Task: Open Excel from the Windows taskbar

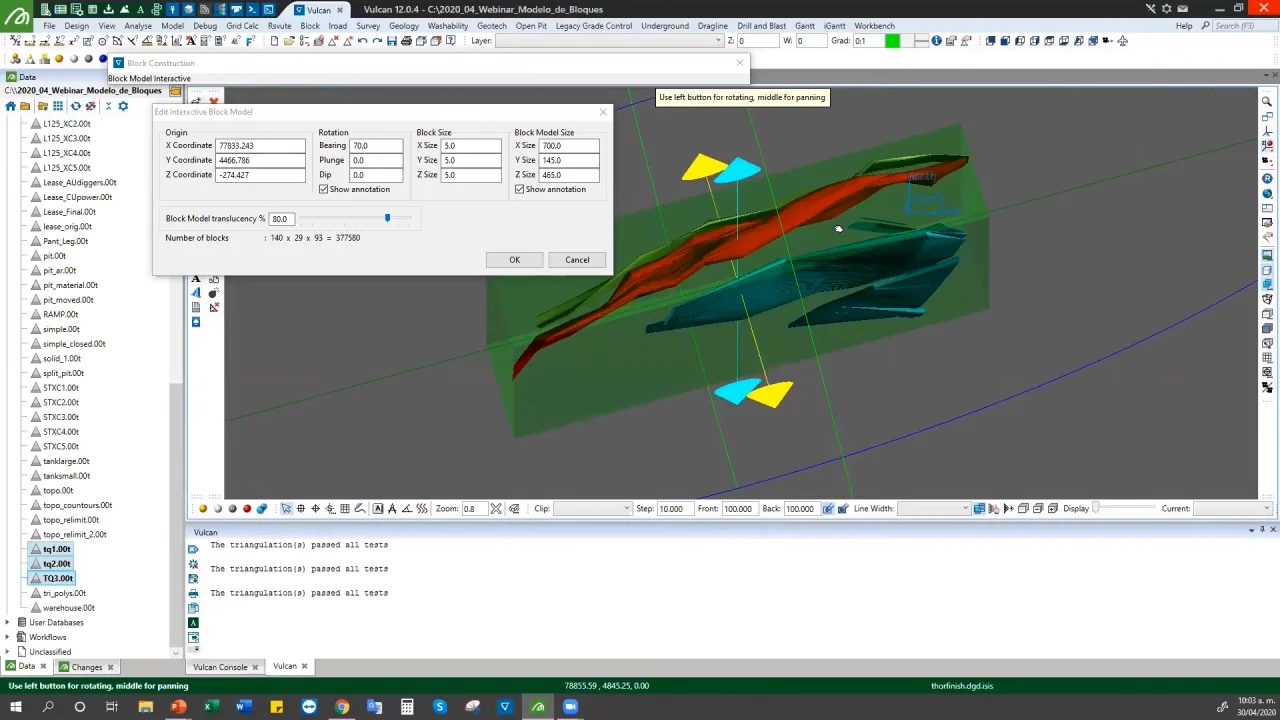Action: point(211,707)
